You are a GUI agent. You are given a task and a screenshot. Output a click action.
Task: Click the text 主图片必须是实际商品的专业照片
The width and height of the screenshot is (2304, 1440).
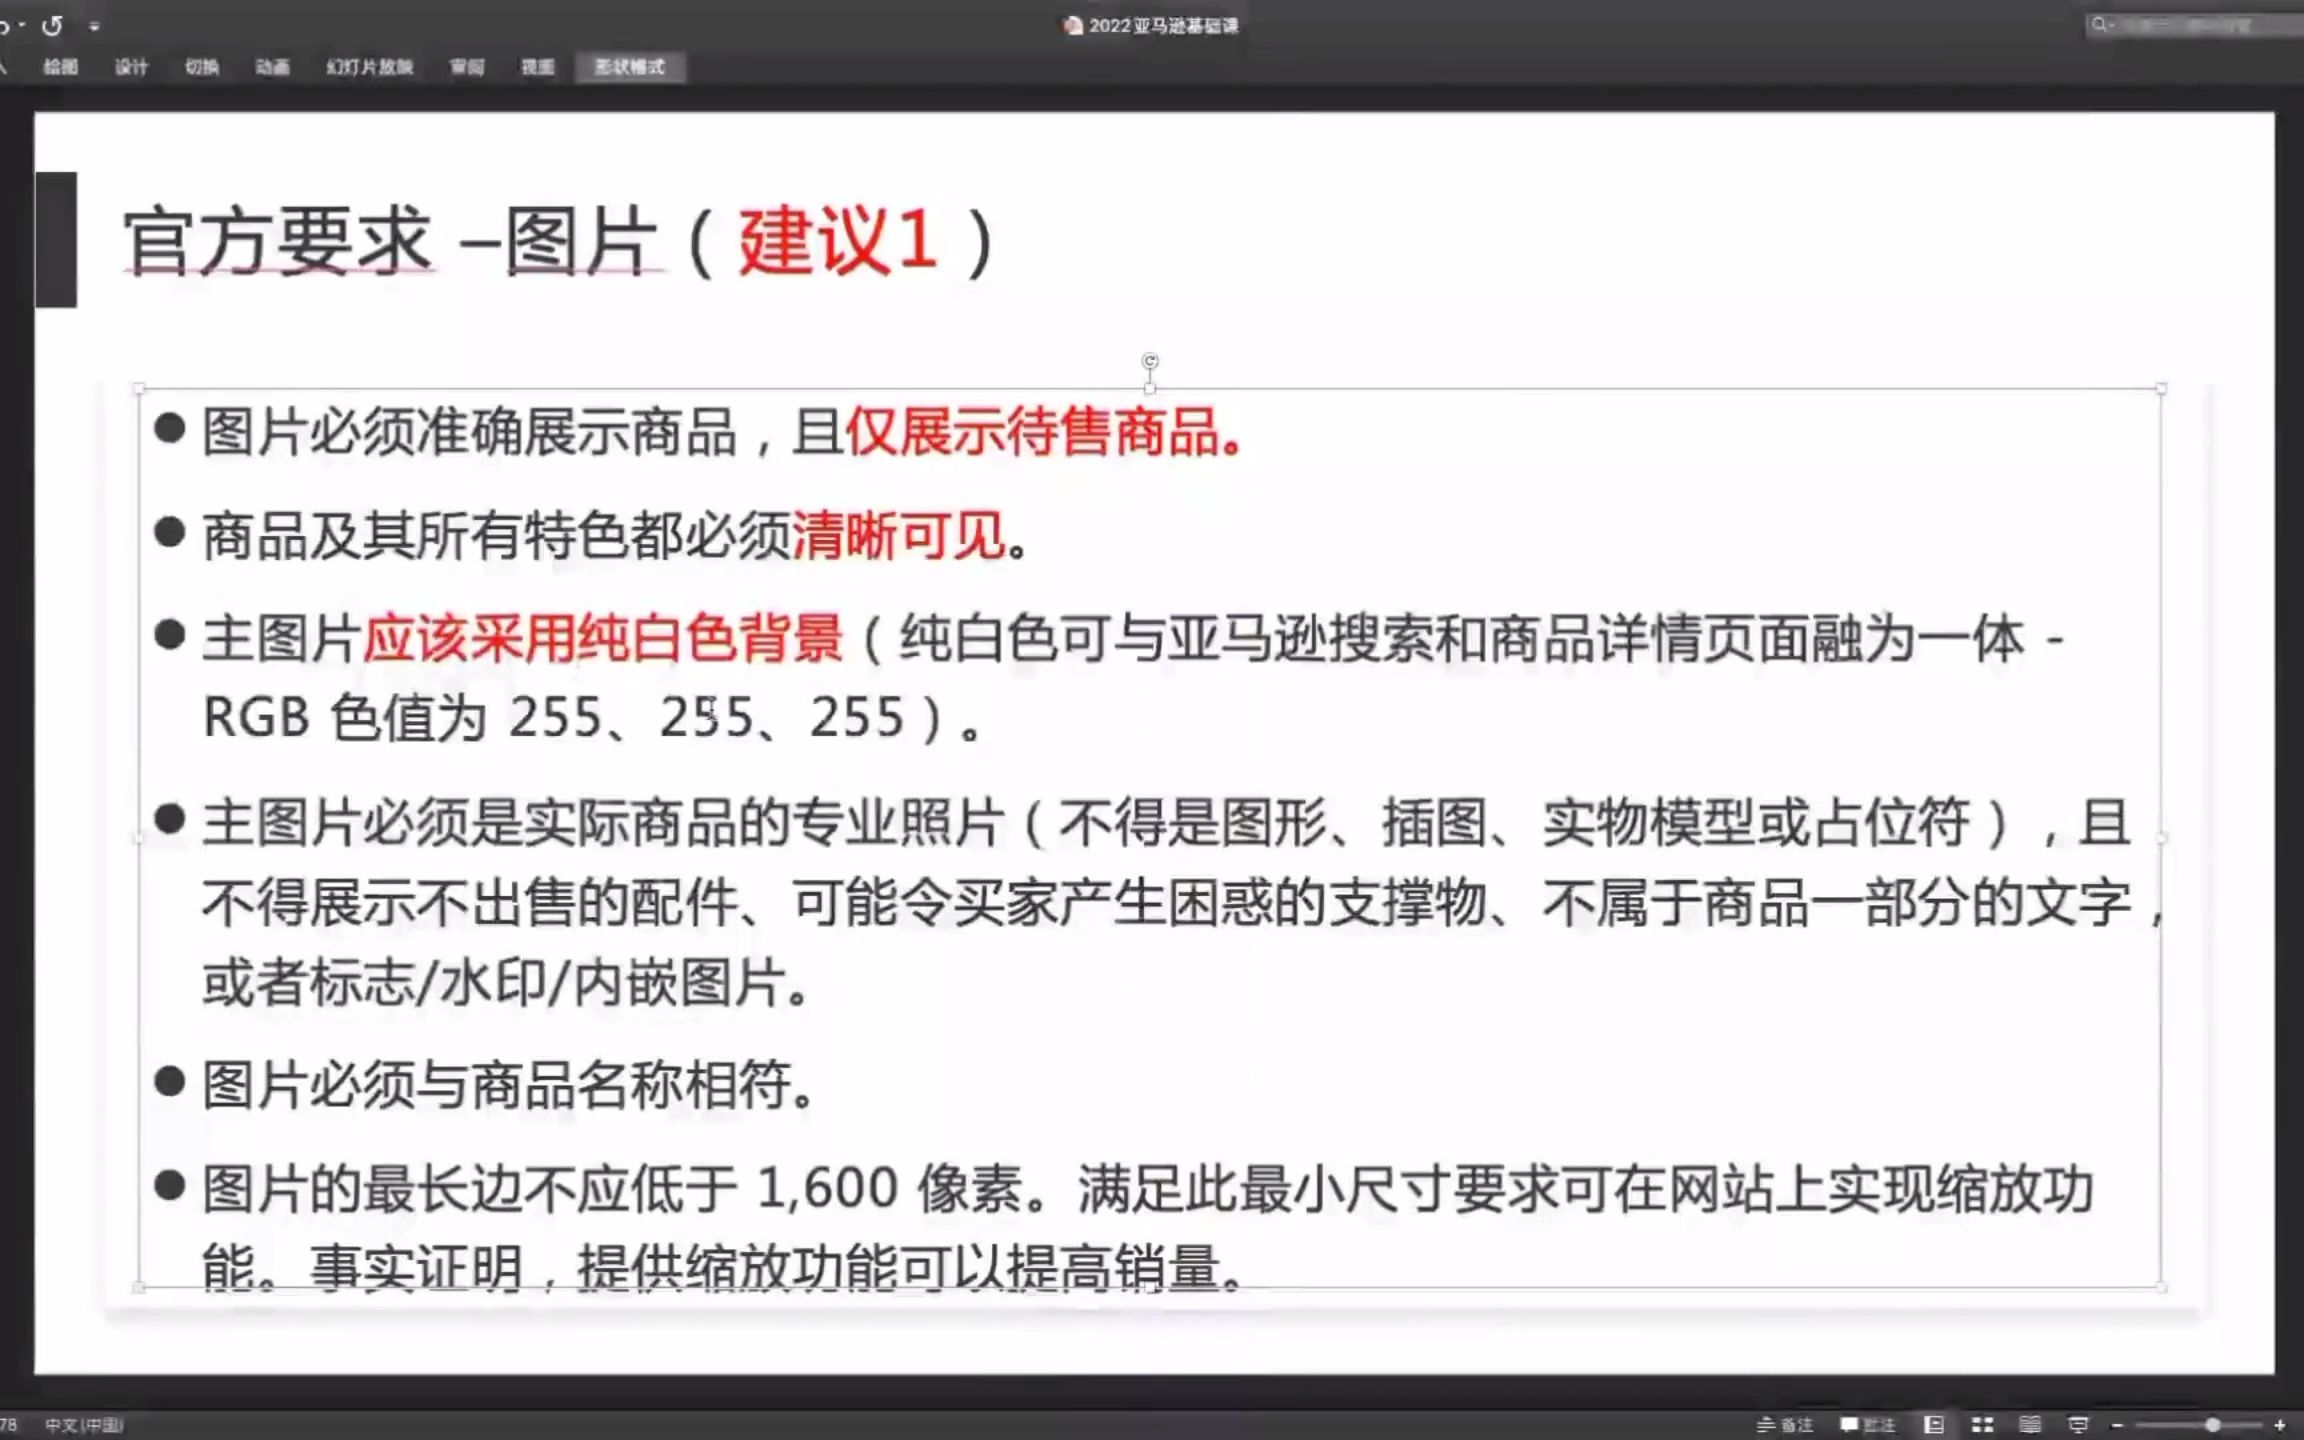pos(603,823)
